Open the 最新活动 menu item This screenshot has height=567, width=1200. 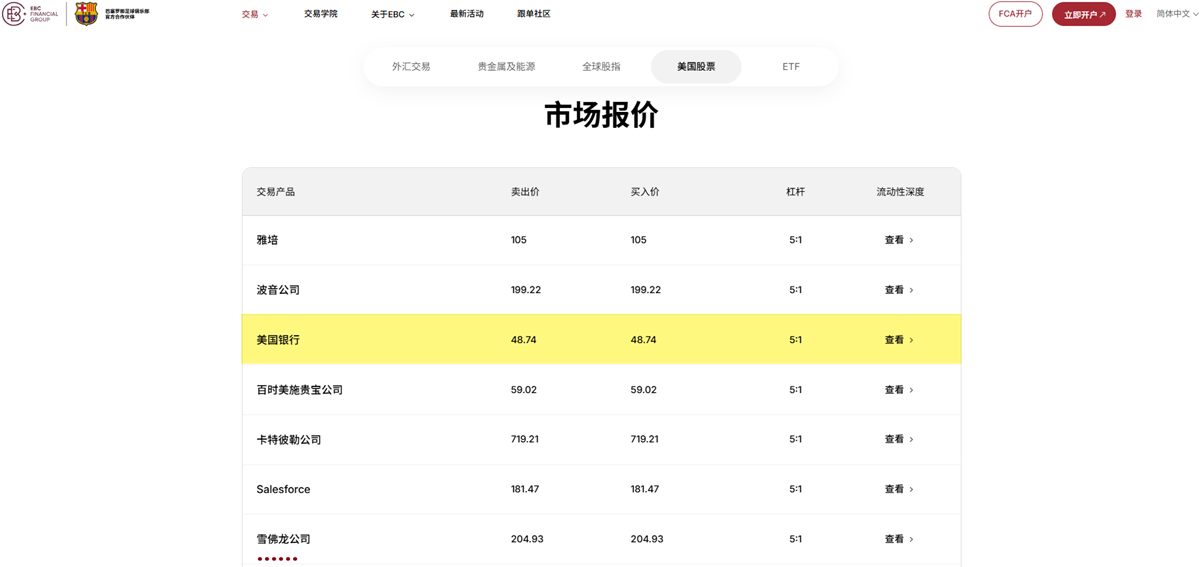[467, 14]
